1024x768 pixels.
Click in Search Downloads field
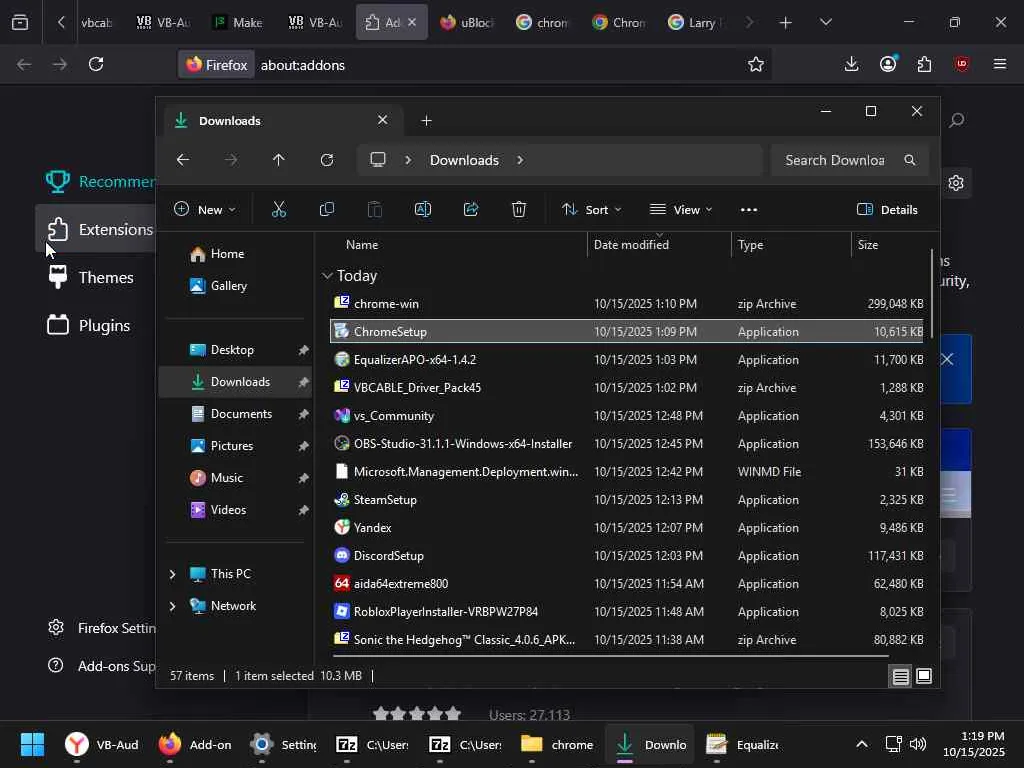[837, 160]
